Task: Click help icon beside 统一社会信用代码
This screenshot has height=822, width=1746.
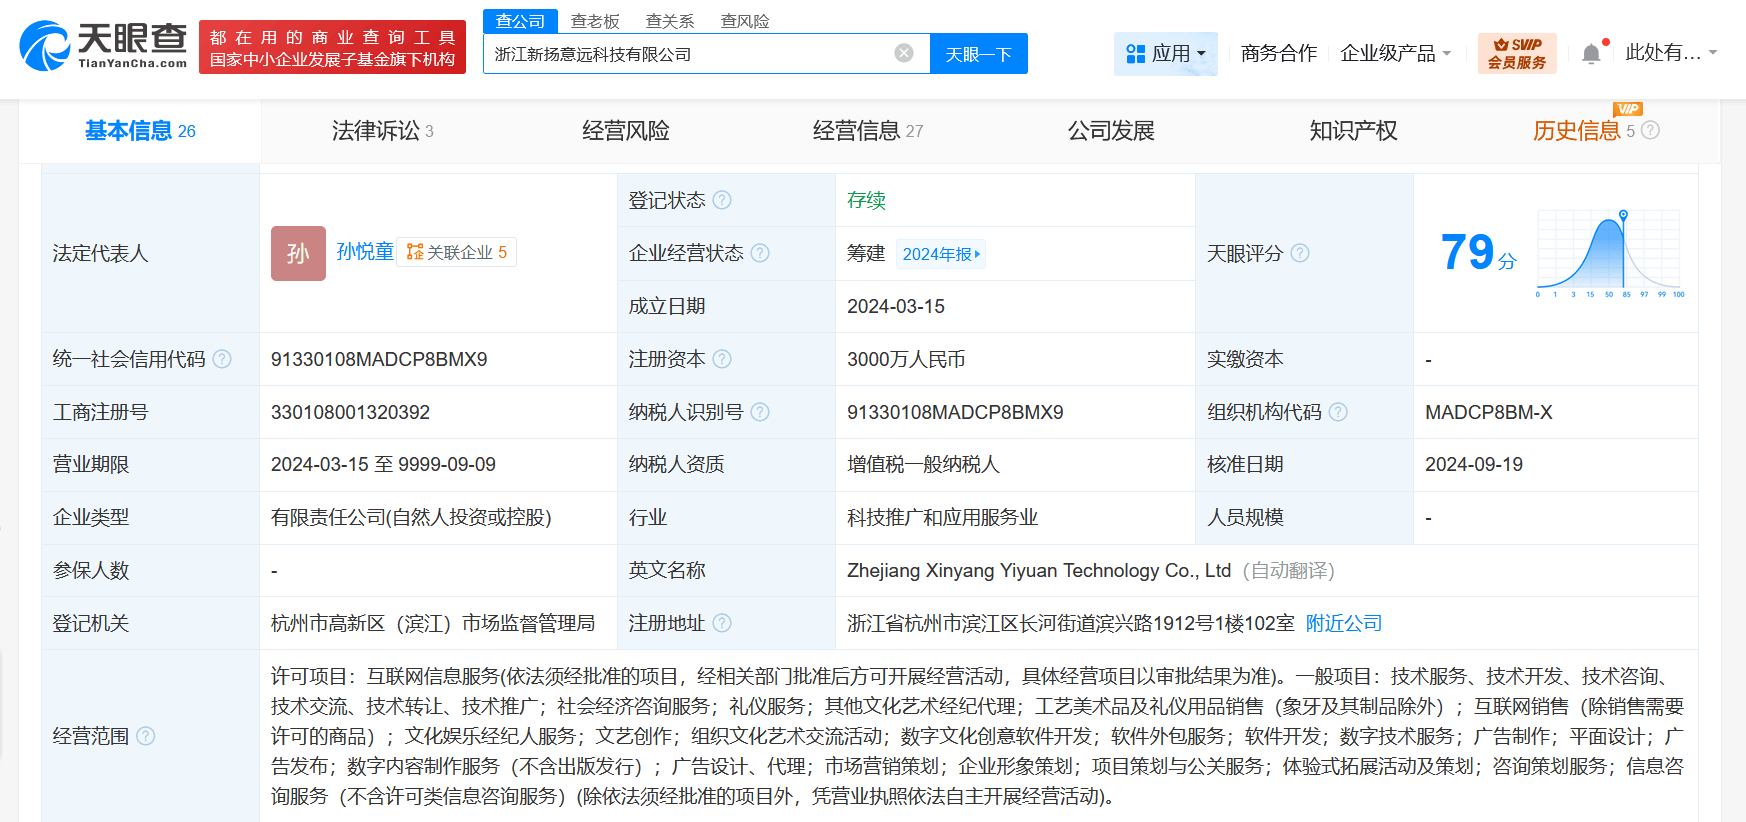Action: tap(222, 359)
